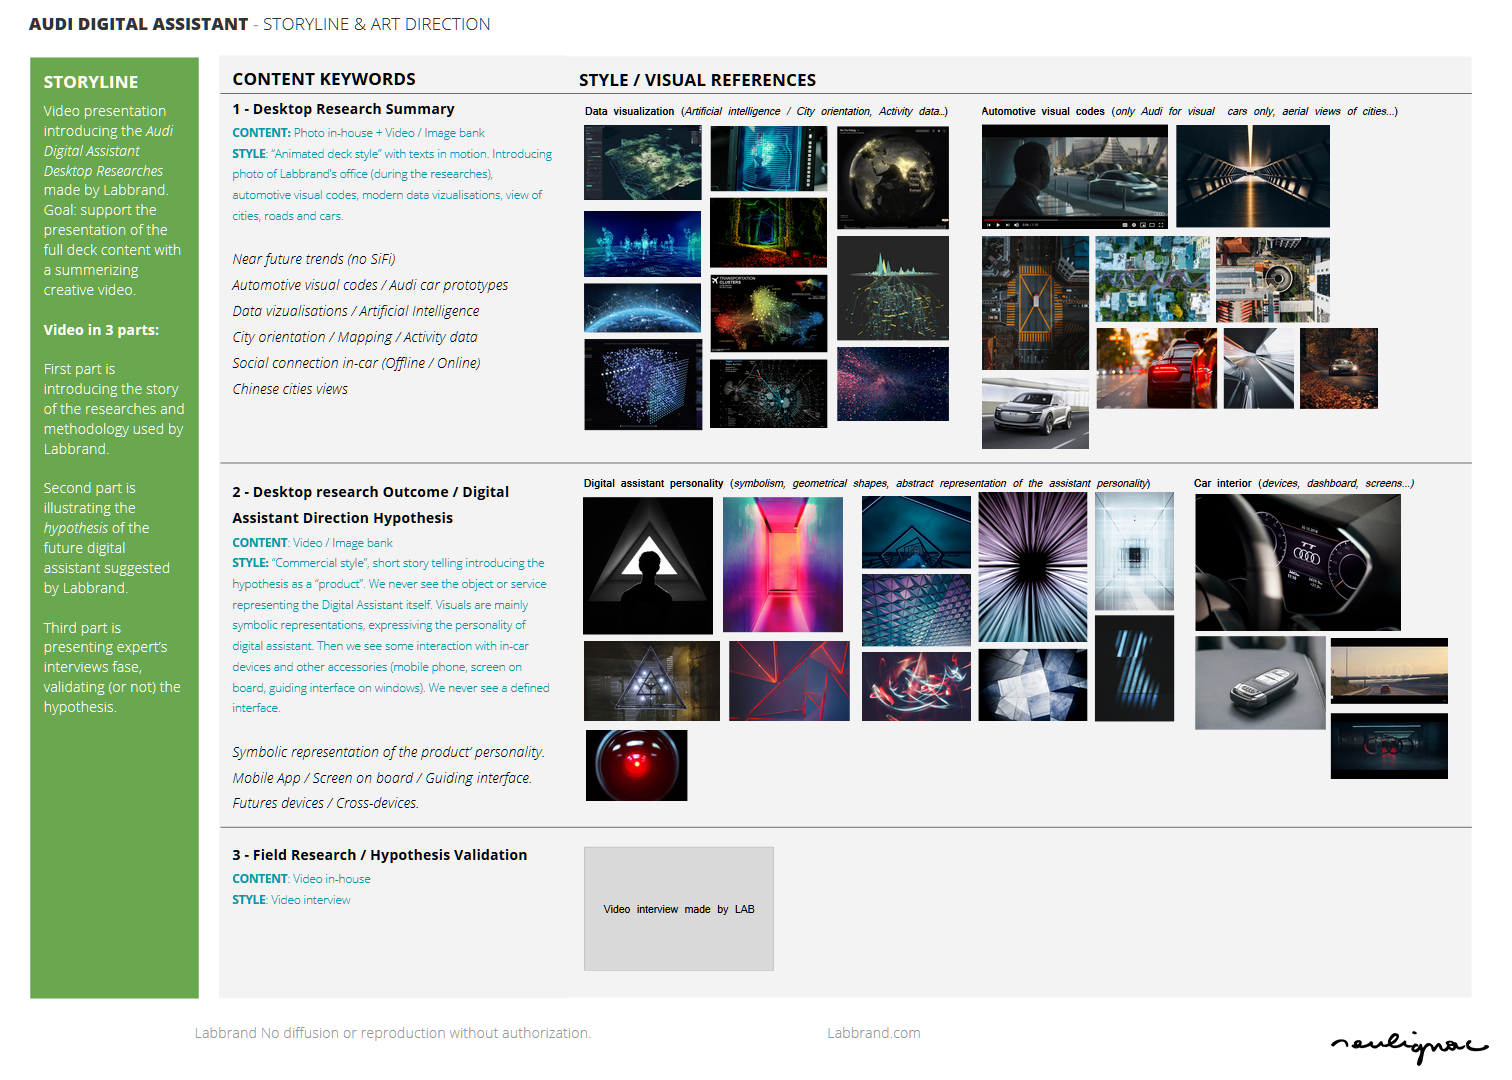1512x1080 pixels.
Task: Select the green 'STORYLINE' heading
Action: 91,82
